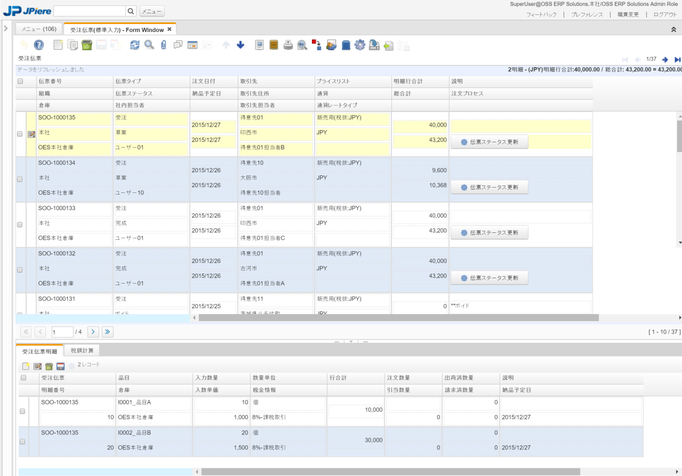Click the メニュー button next to search
Screen dimensions: 682x476
[x=152, y=11]
